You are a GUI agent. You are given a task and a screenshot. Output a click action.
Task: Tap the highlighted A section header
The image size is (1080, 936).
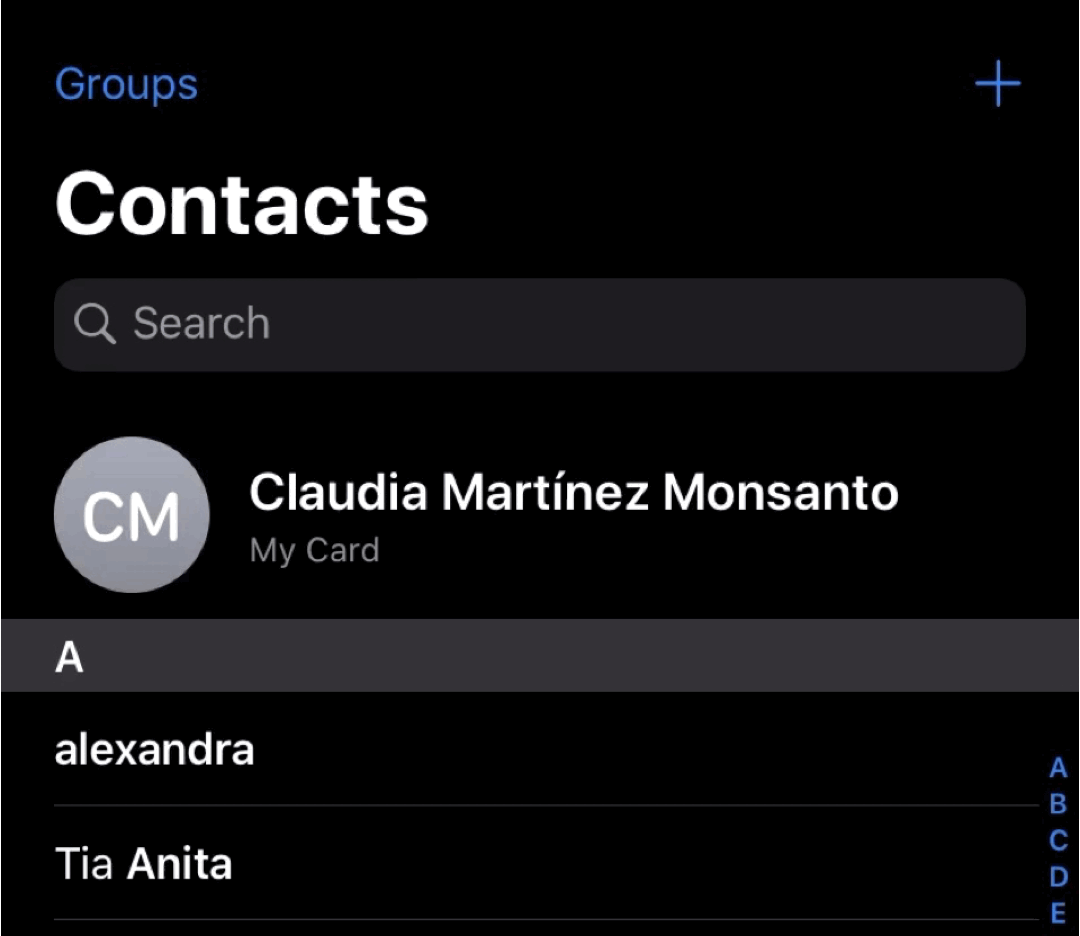click(x=68, y=655)
